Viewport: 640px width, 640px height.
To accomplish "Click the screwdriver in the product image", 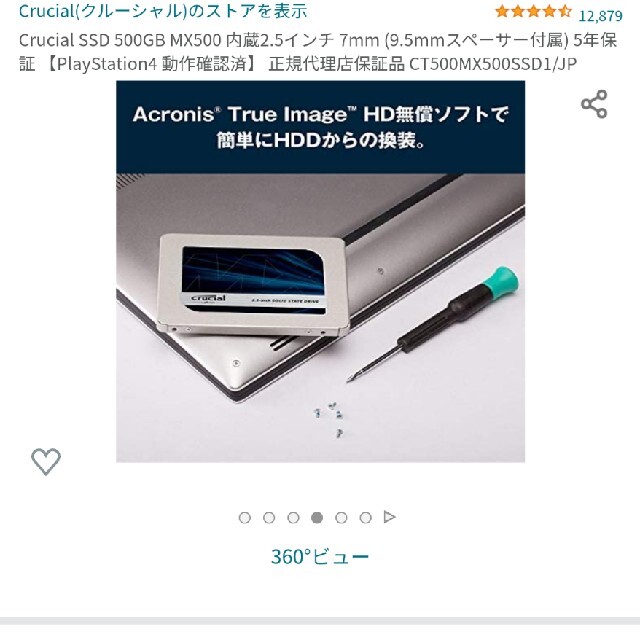I will 433,324.
